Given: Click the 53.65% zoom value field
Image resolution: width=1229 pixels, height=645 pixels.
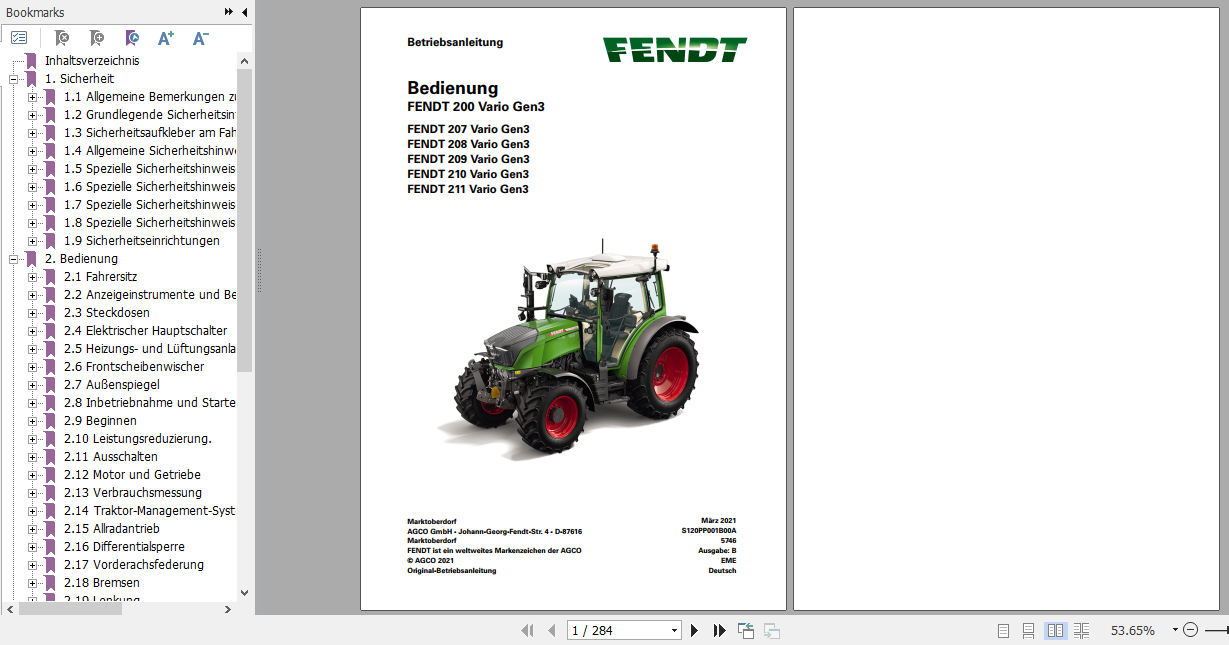Looking at the screenshot, I should (x=1133, y=630).
